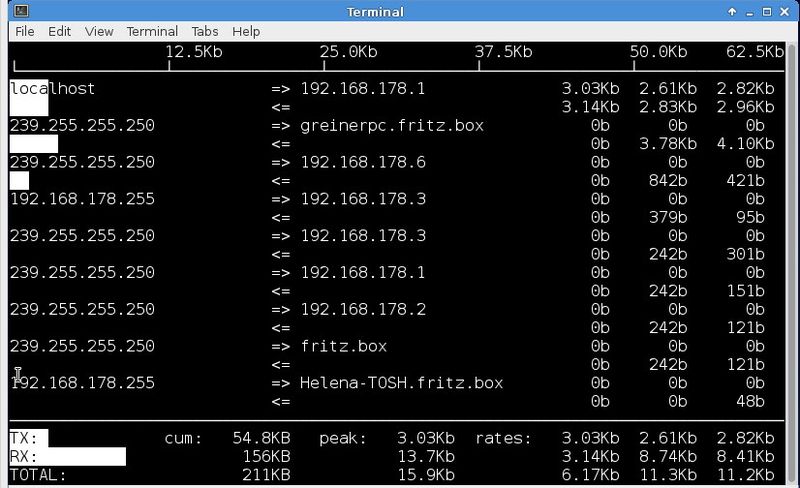The width and height of the screenshot is (800, 488).
Task: Click the localhost host entry
Action: (53, 89)
